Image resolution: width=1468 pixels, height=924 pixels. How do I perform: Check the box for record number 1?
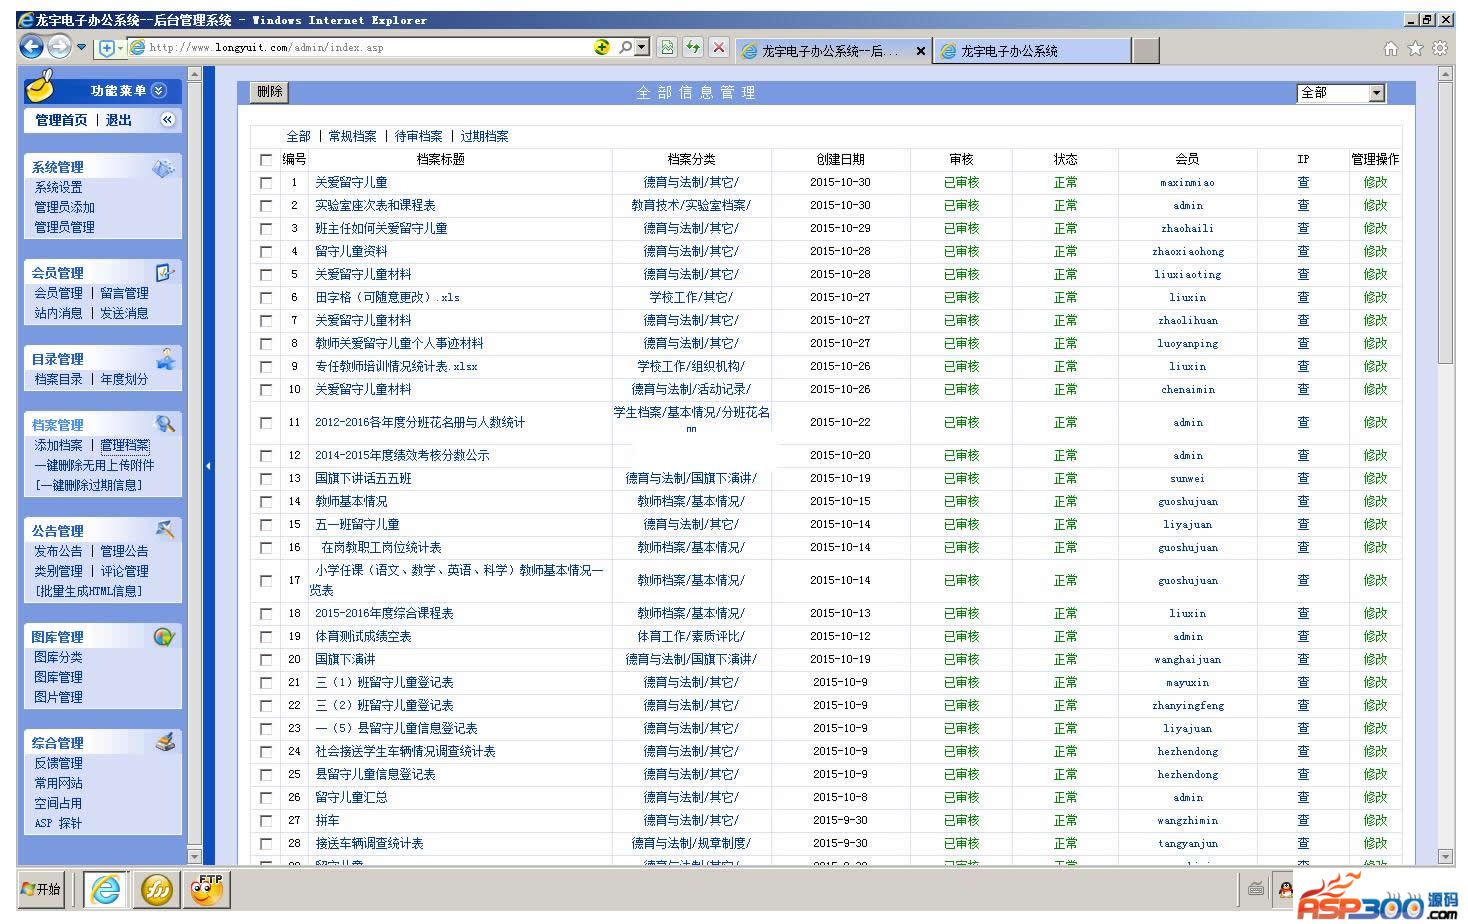point(266,183)
